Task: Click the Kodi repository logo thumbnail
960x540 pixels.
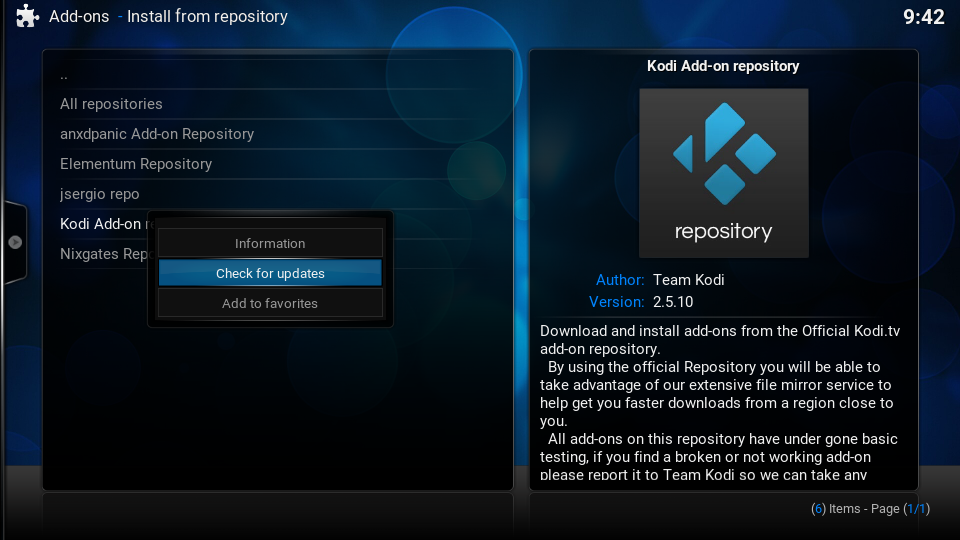Action: coord(724,173)
